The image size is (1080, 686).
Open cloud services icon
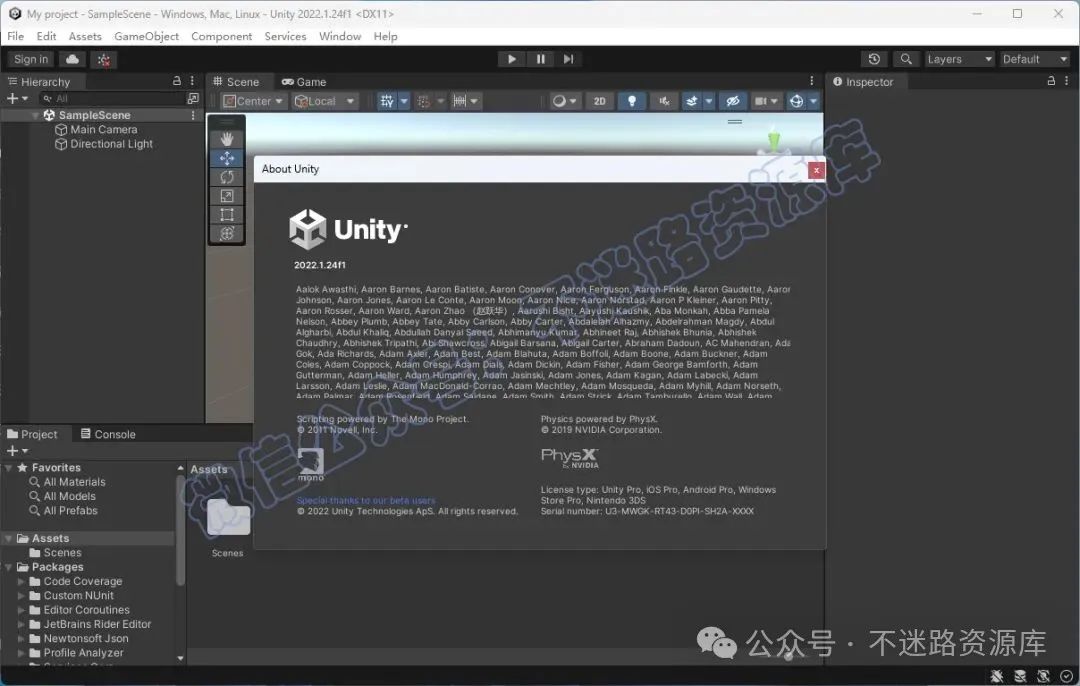(72, 59)
